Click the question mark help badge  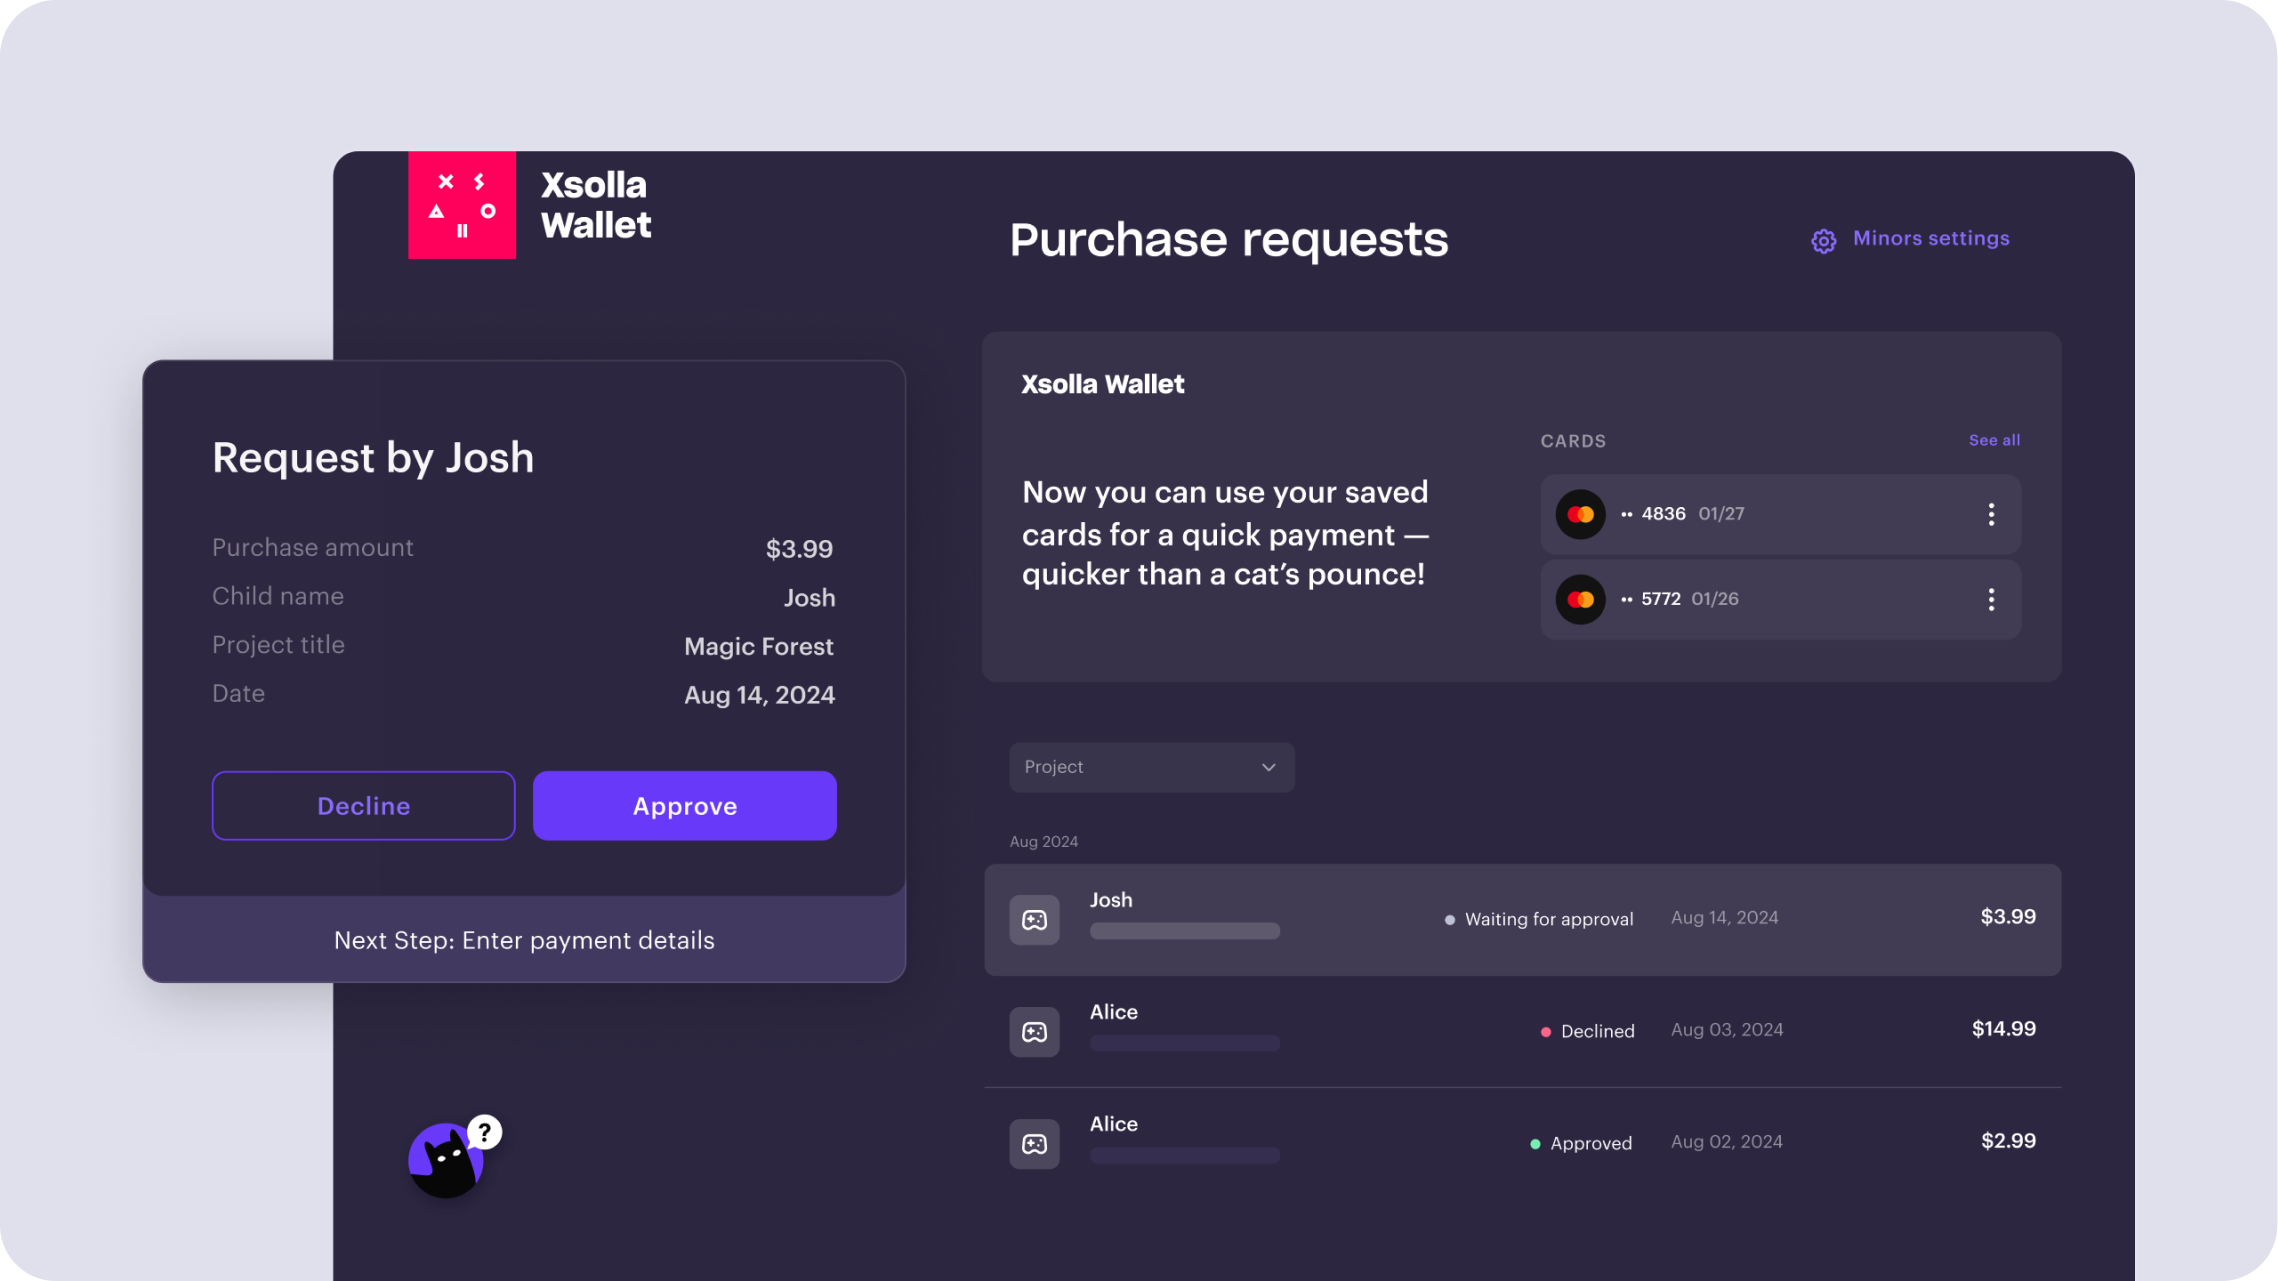pyautogui.click(x=484, y=1132)
